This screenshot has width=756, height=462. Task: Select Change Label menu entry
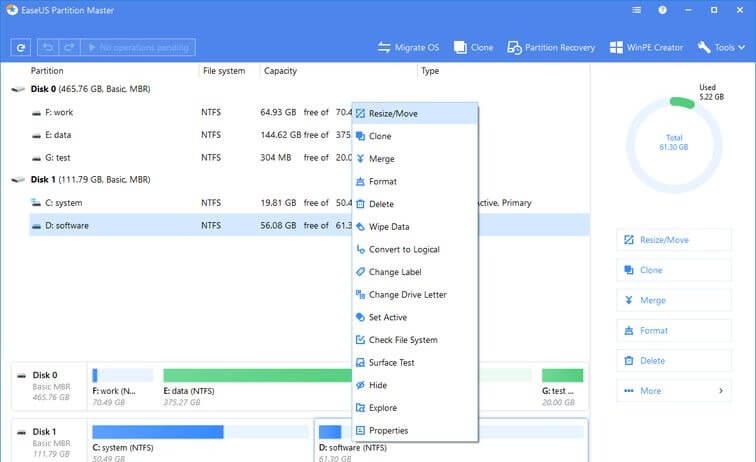[415, 272]
